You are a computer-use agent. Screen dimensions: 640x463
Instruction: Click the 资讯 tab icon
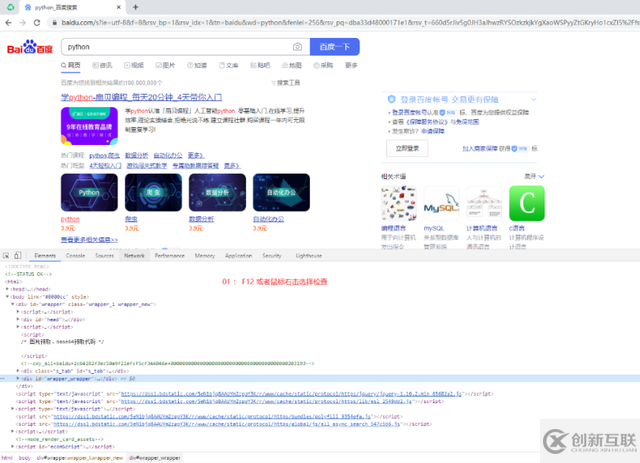click(95, 65)
